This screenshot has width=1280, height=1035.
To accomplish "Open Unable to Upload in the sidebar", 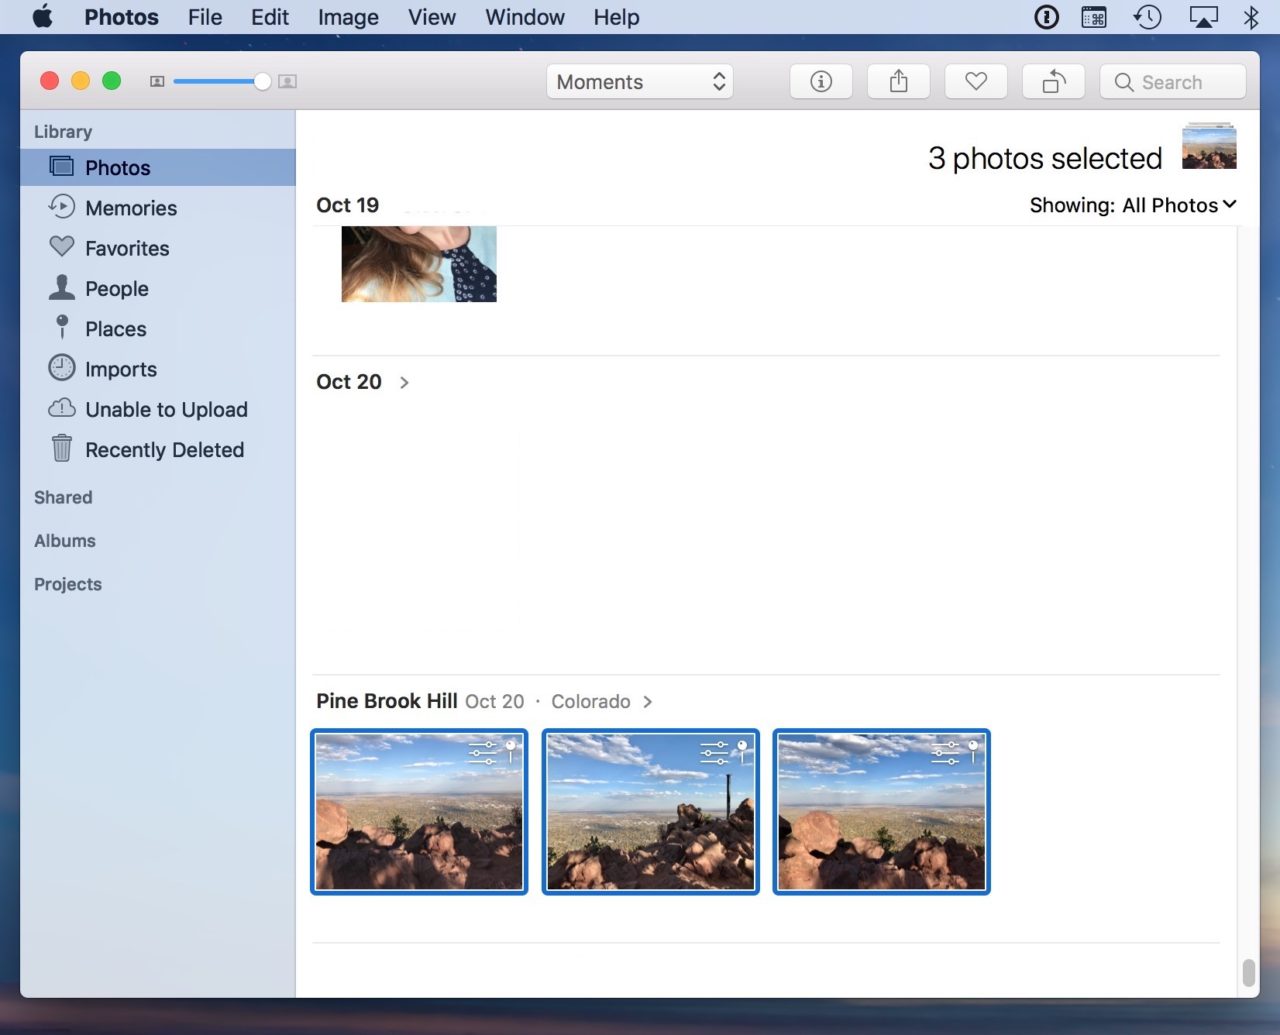I will [158, 410].
